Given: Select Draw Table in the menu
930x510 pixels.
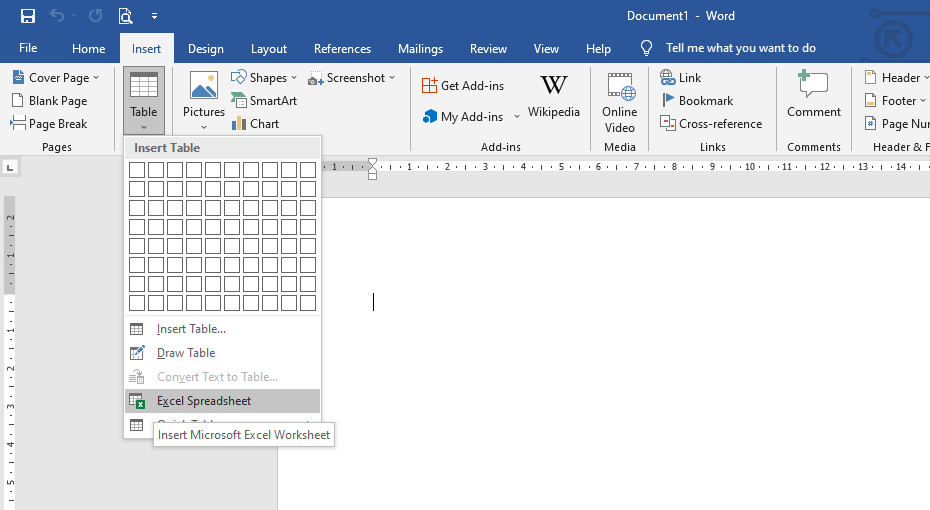Looking at the screenshot, I should (x=222, y=353).
